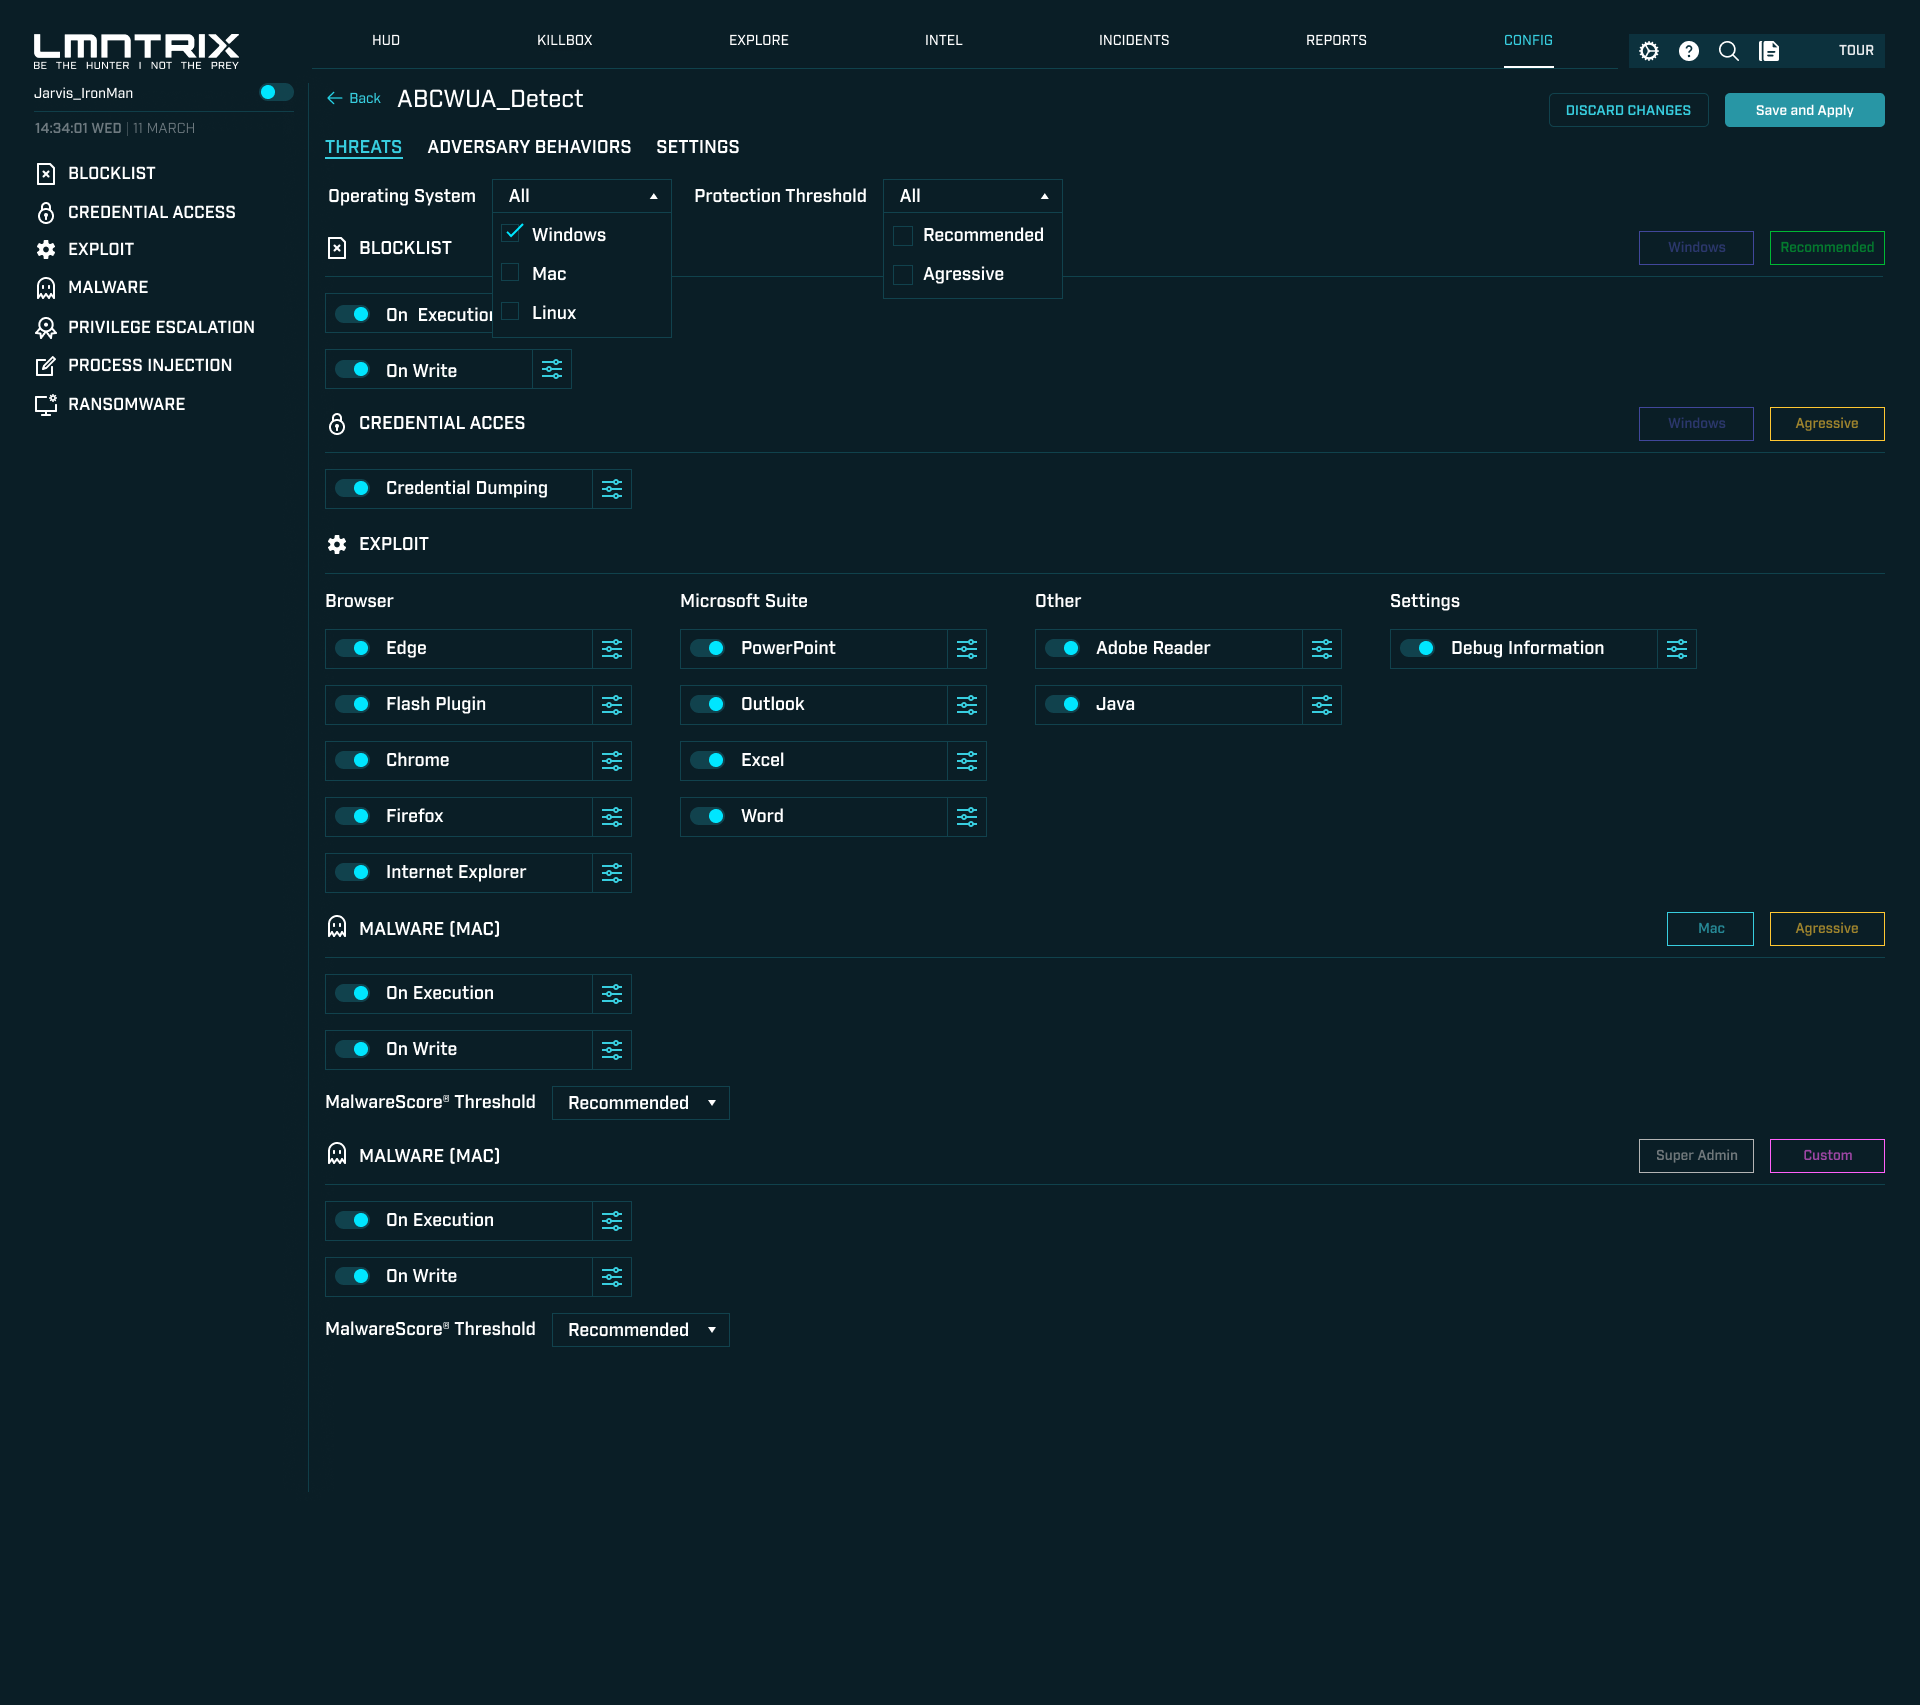Open the settings gear in top toolbar

(x=1649, y=51)
